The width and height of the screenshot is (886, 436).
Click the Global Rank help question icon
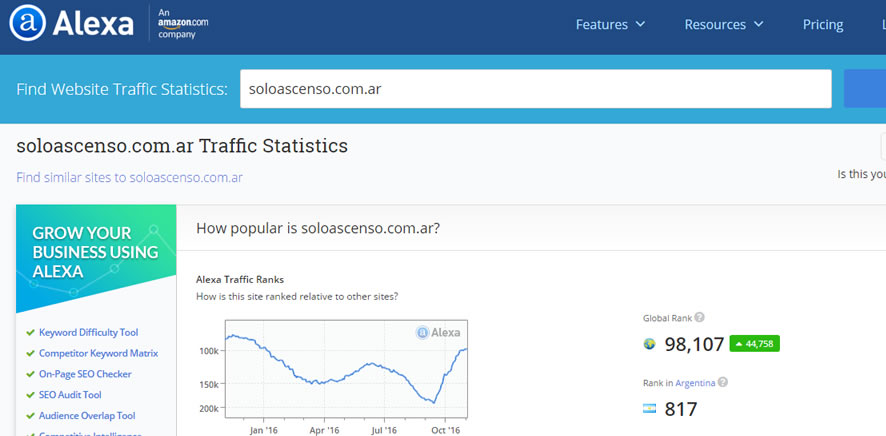(x=700, y=317)
